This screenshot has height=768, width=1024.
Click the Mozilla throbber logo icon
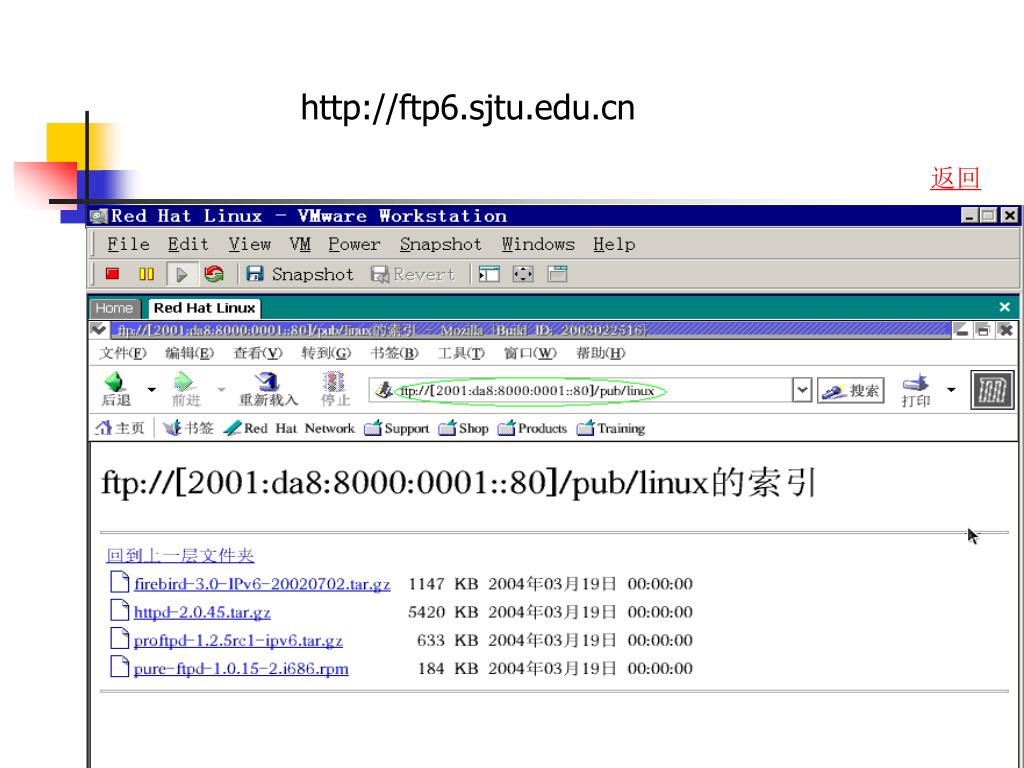point(992,391)
